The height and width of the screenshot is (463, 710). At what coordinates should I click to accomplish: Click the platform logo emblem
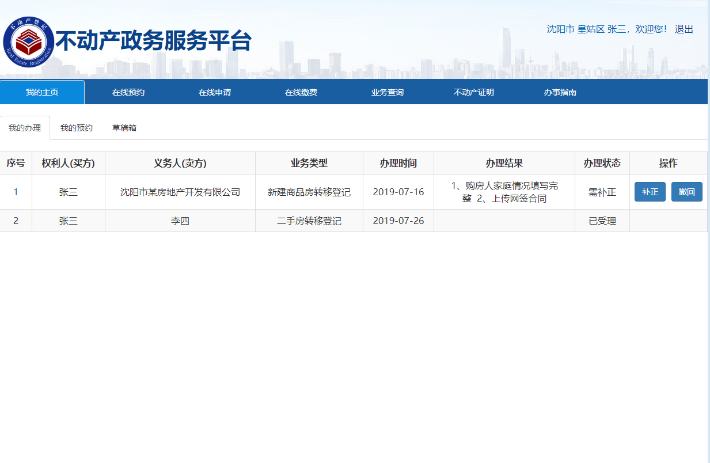(28, 40)
